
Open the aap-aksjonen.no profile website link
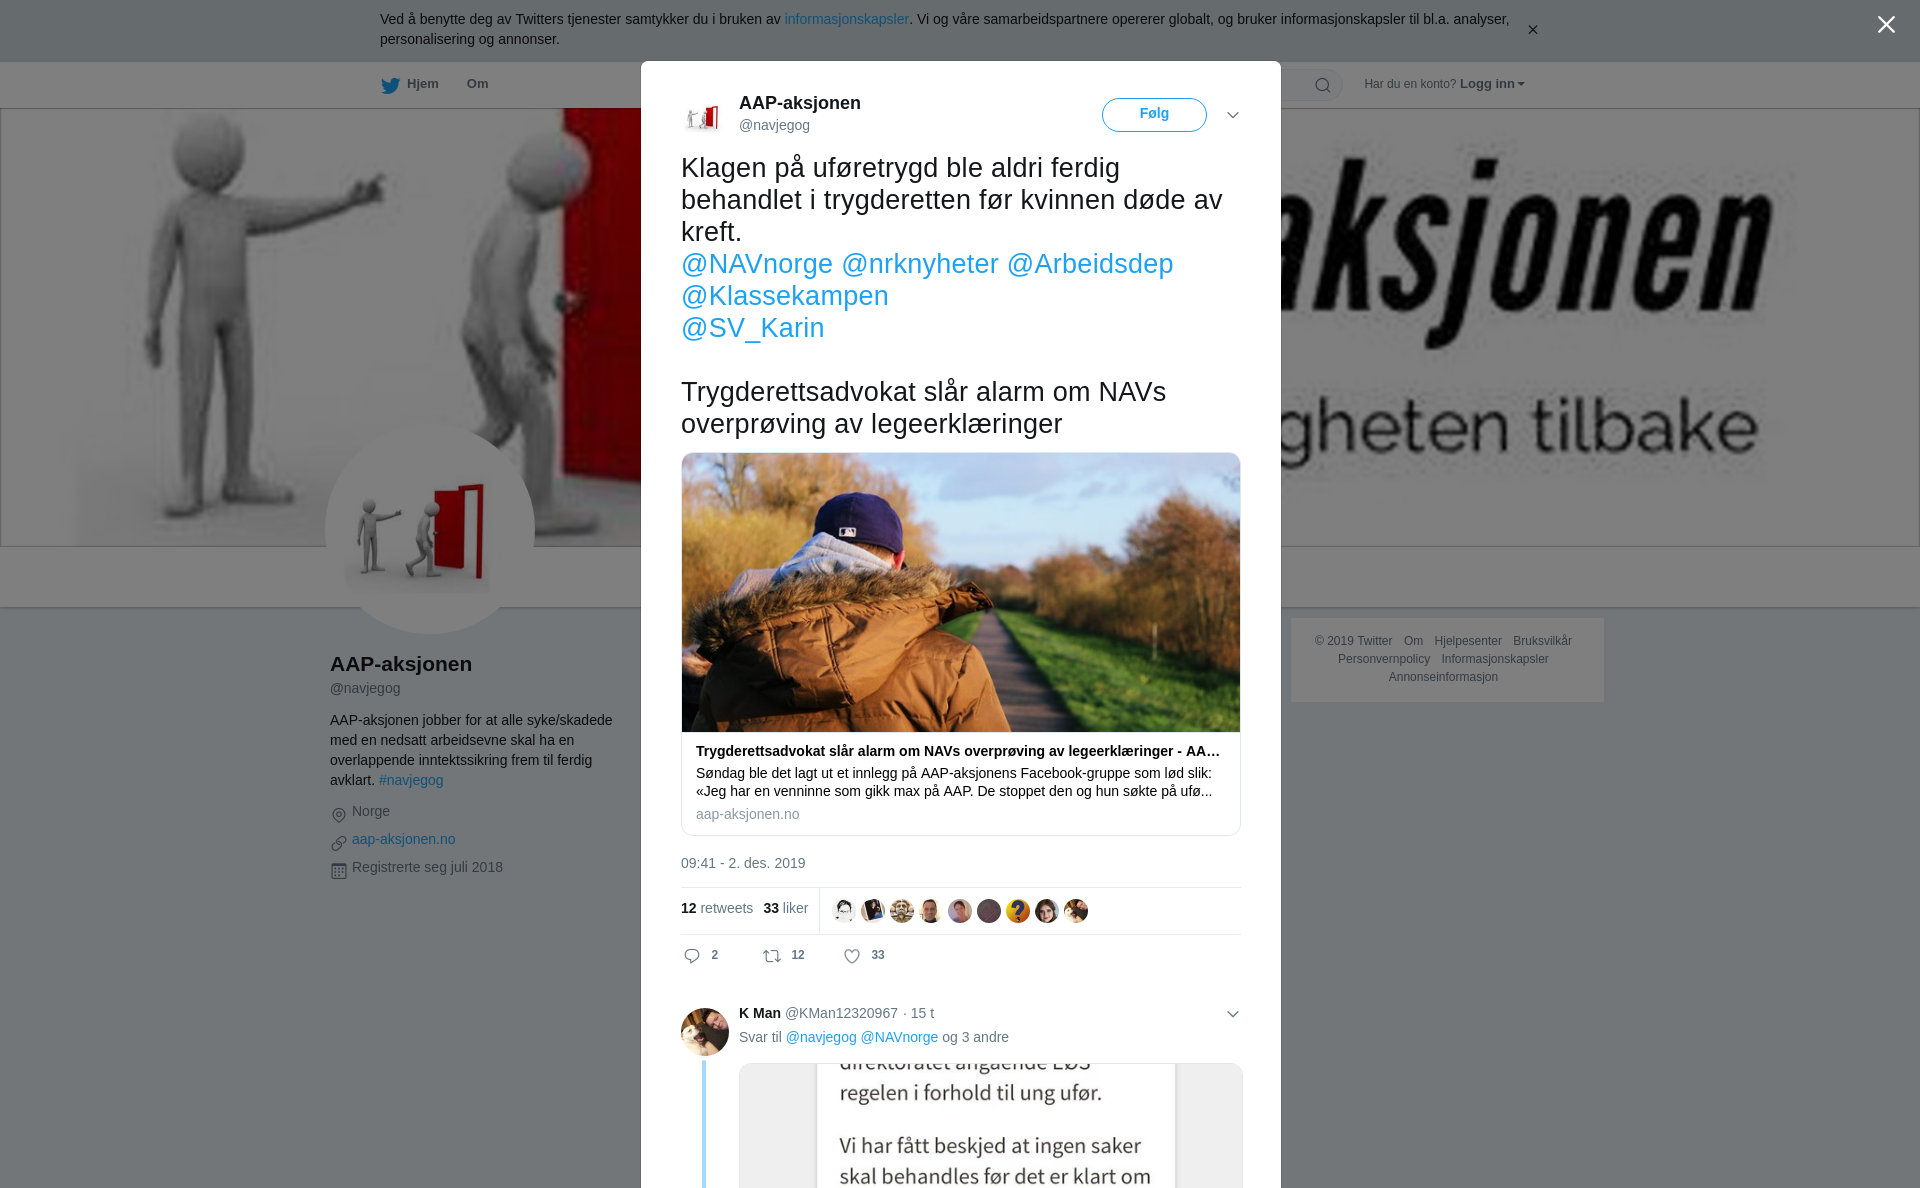[x=403, y=839]
